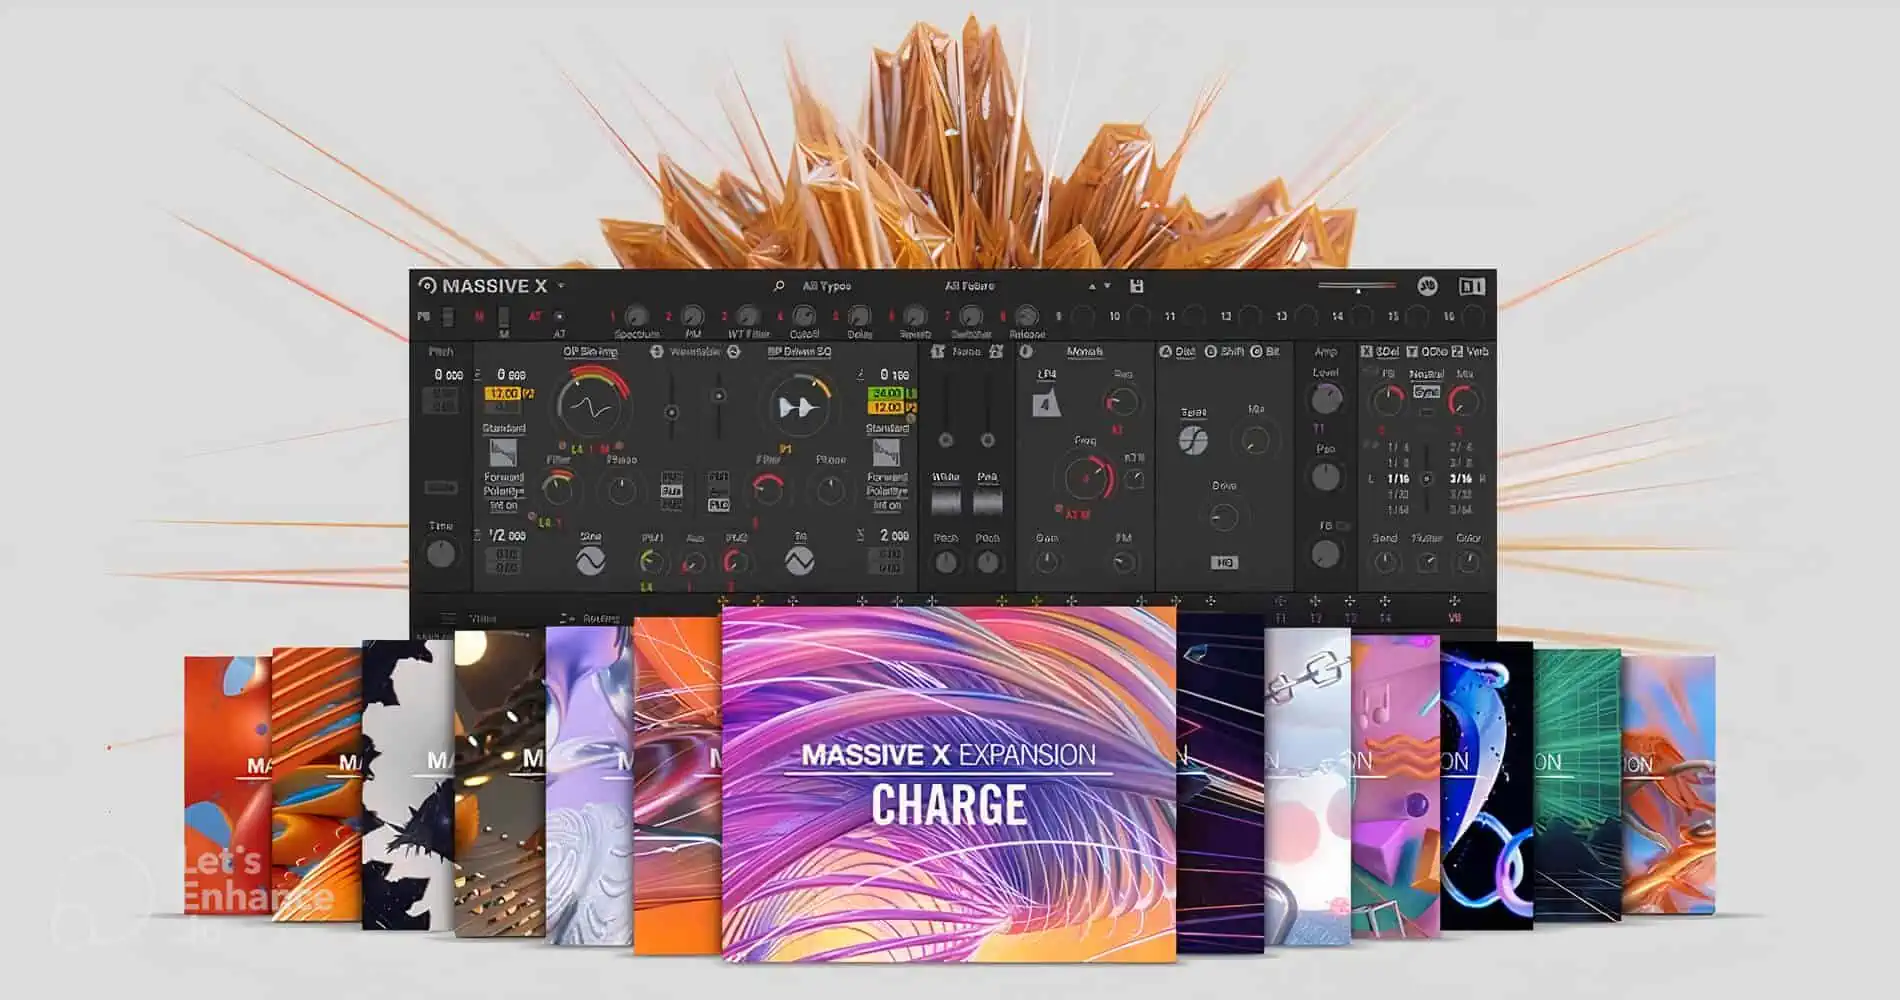Toggle the HQ button in insert effects
Image resolution: width=1900 pixels, height=1000 pixels.
1225,563
